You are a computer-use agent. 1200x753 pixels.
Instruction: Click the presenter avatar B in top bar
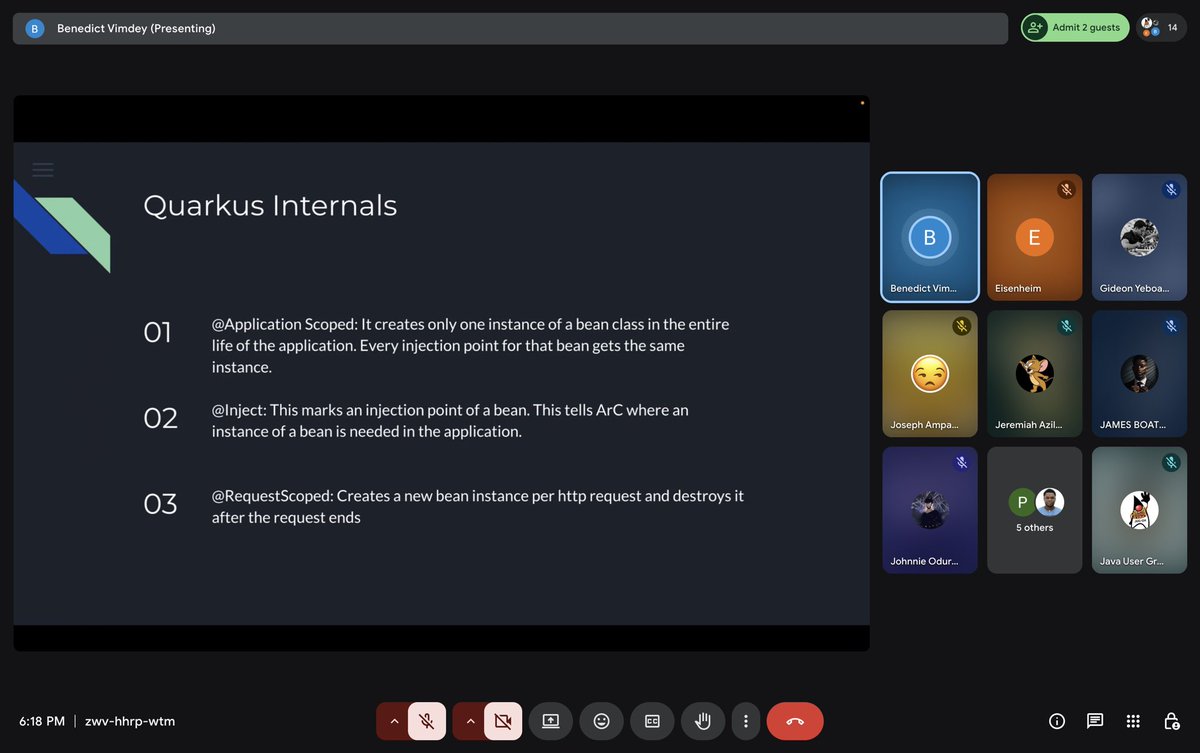[x=35, y=28]
